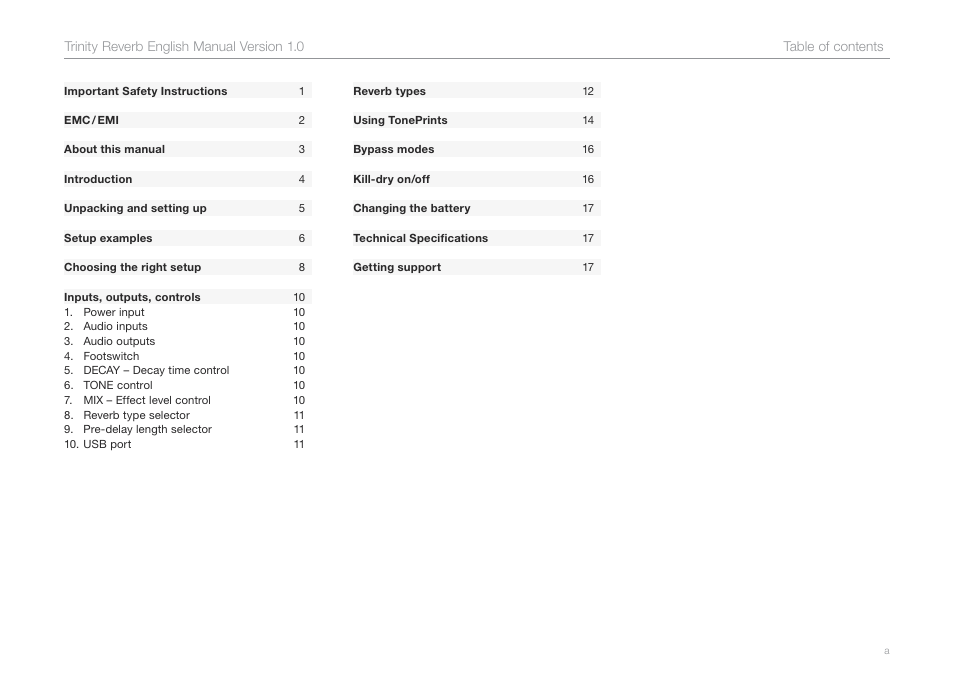Click page number 14 beside Using TonePrints

[x=588, y=120]
